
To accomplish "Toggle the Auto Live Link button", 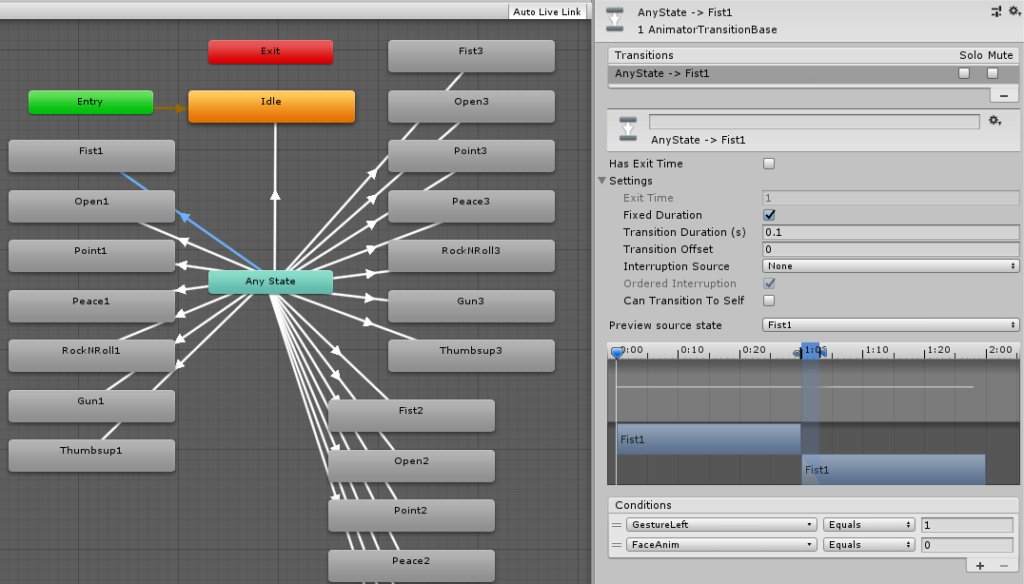I will (x=547, y=12).
